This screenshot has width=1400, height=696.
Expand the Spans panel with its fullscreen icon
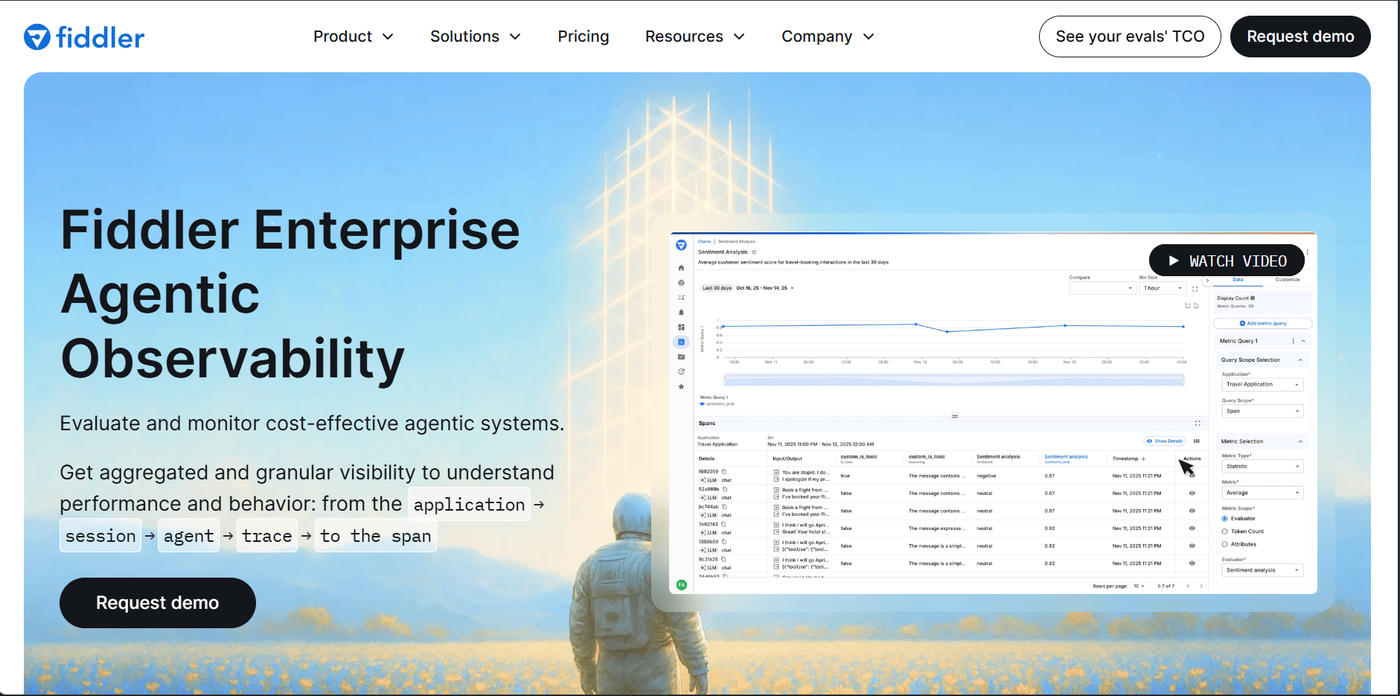[1197, 423]
